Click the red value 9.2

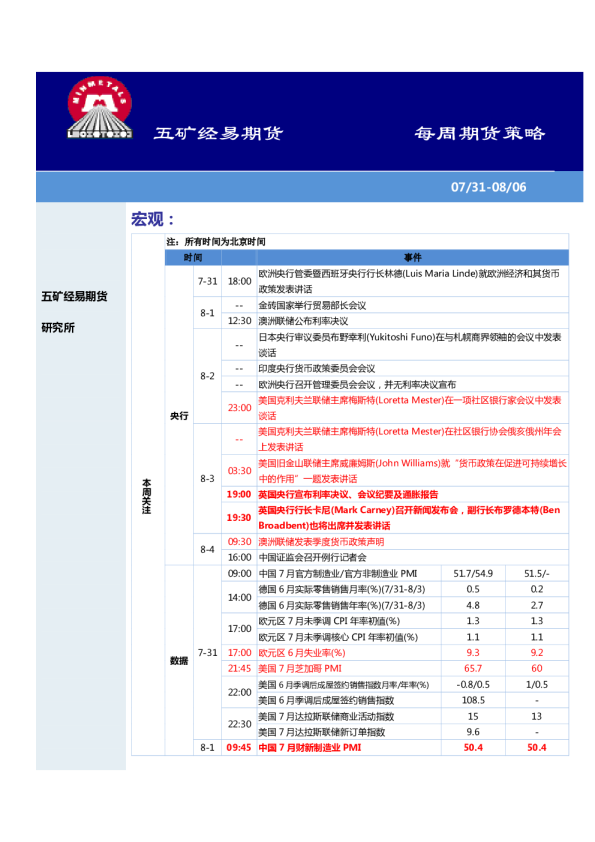pyautogui.click(x=536, y=653)
